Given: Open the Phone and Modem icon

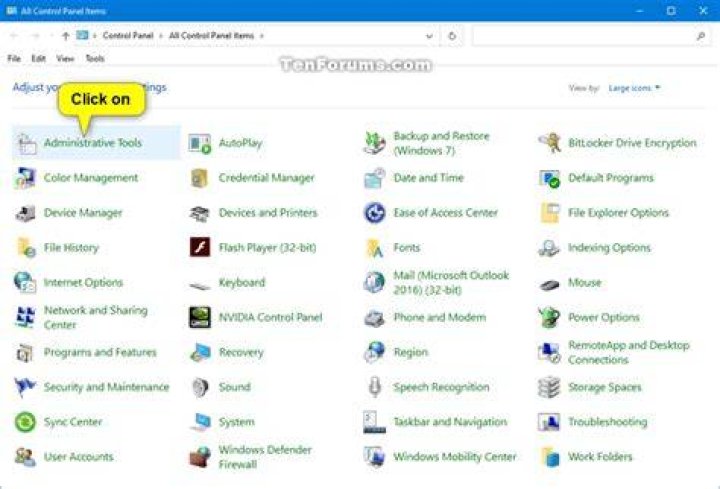Looking at the screenshot, I should click(375, 318).
